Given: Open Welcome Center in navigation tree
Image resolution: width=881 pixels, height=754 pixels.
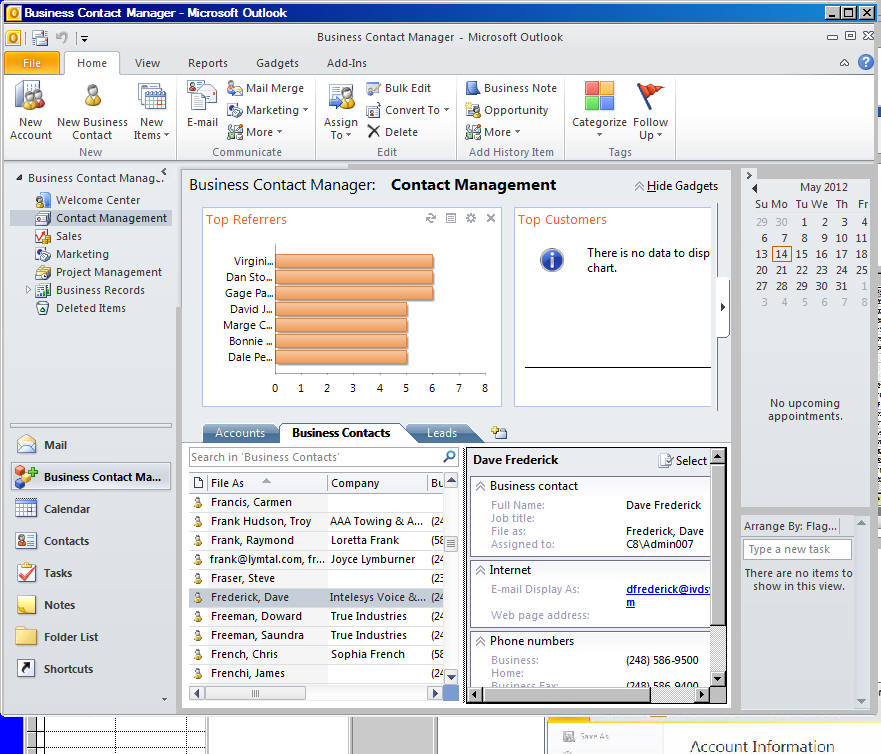Looking at the screenshot, I should [98, 200].
